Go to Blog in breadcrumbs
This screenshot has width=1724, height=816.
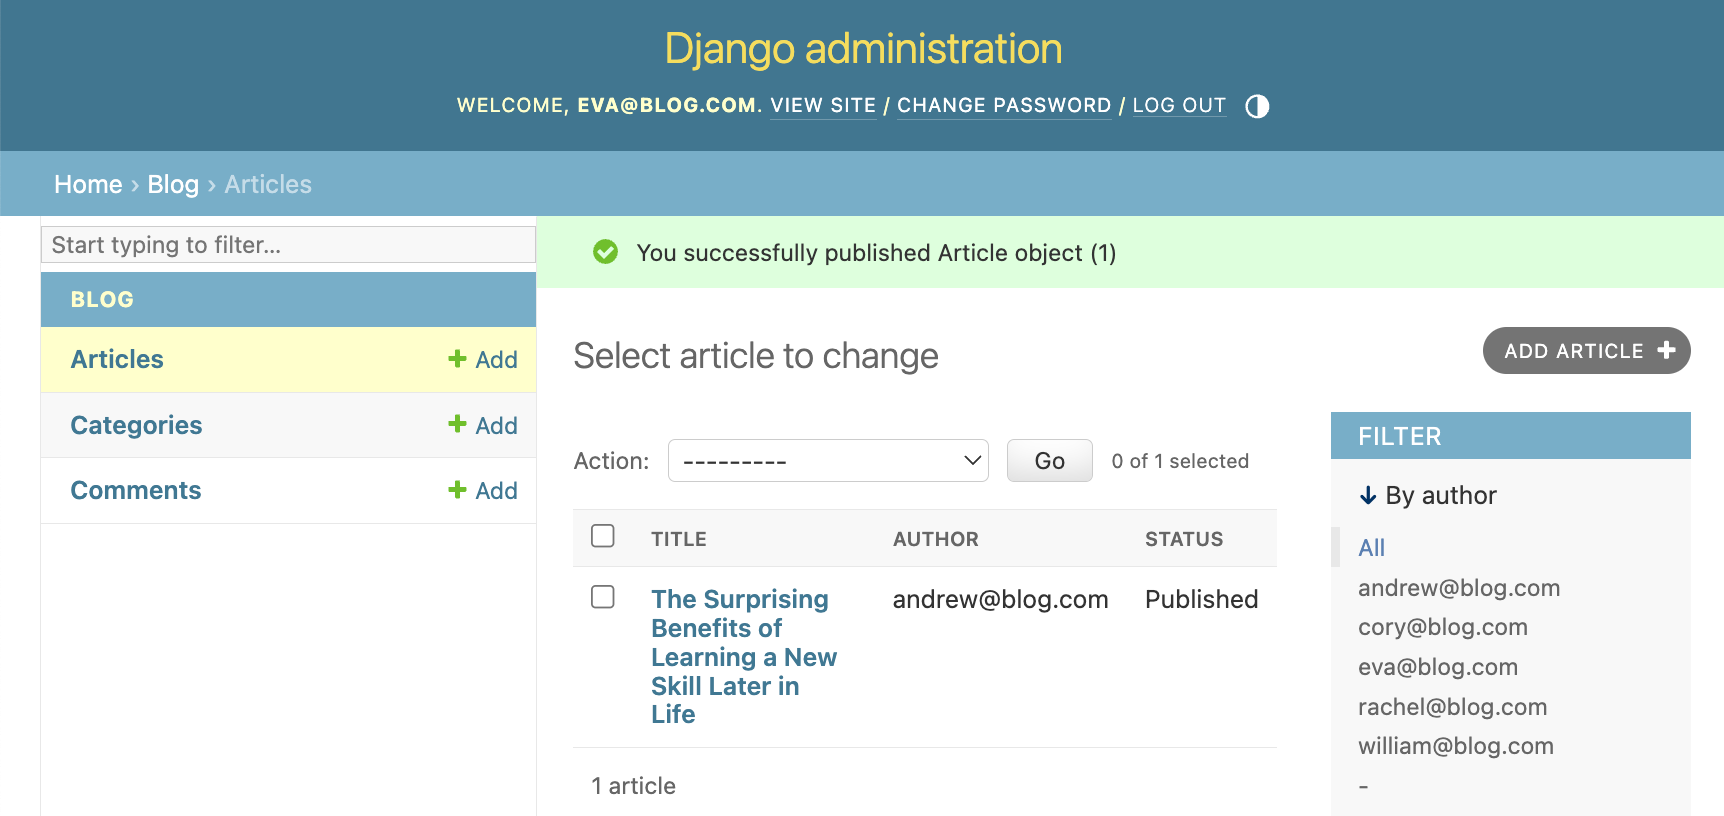[173, 184]
